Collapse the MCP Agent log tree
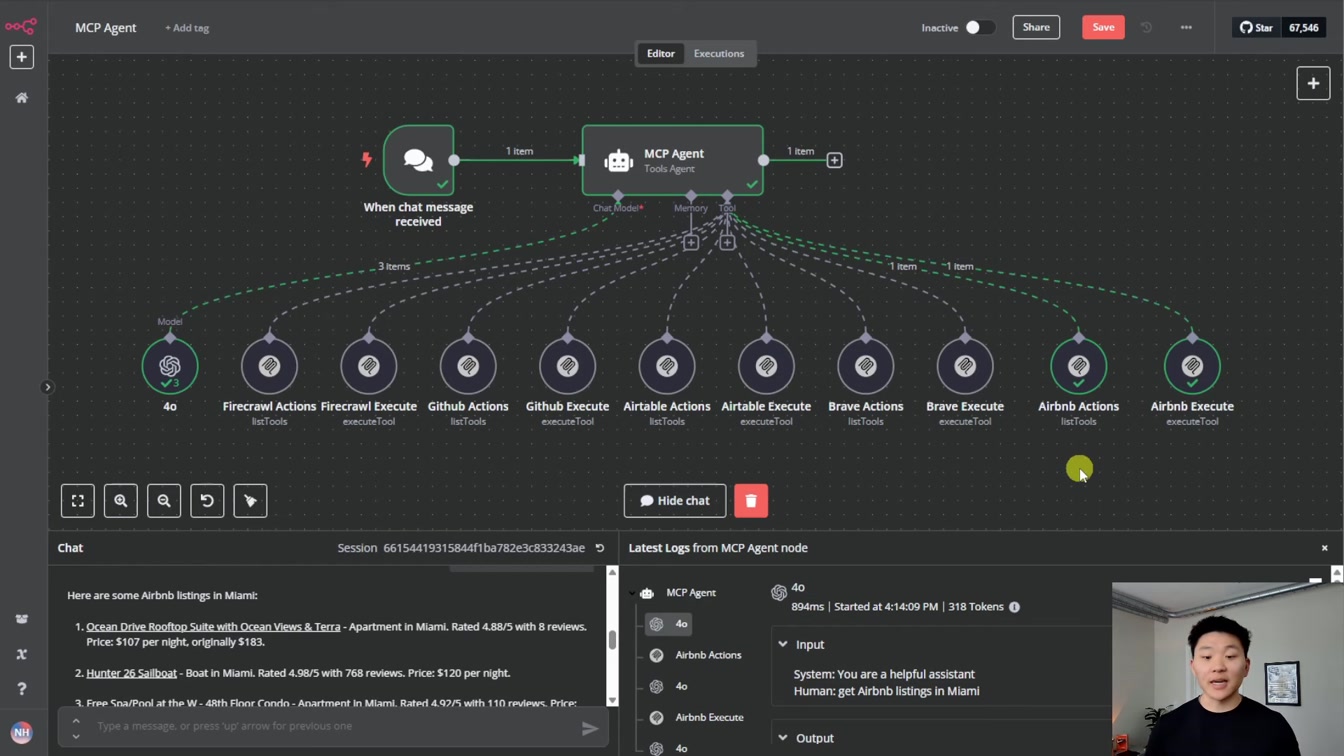This screenshot has height=756, width=1344. pyautogui.click(x=633, y=593)
